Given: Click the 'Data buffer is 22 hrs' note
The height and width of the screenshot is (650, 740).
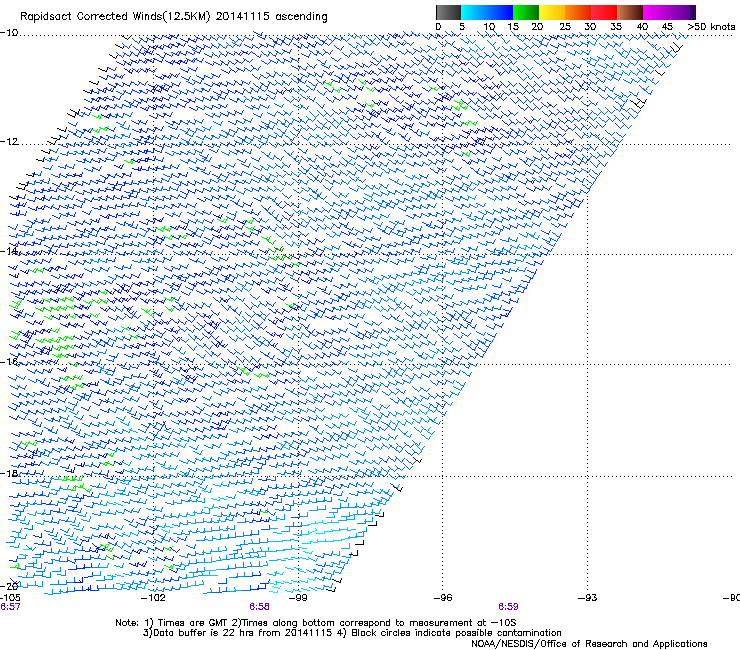Looking at the screenshot, I should click(x=352, y=633).
